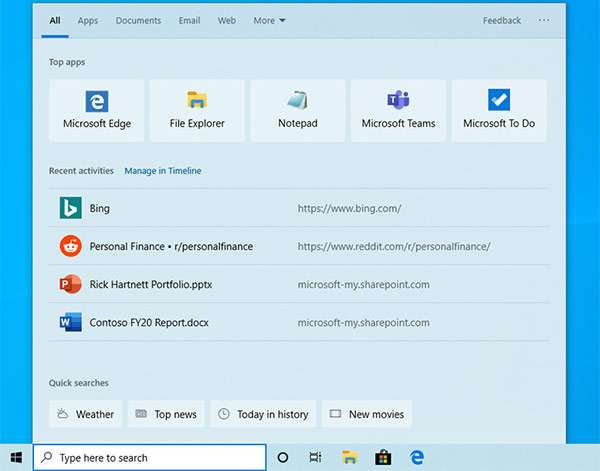Select the Documents tab
The image size is (600, 471).
[138, 20]
